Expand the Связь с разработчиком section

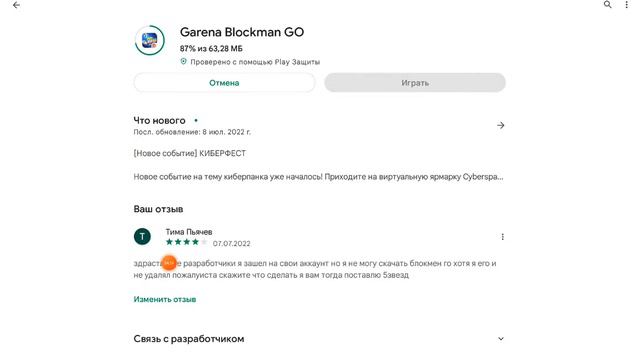(319, 339)
